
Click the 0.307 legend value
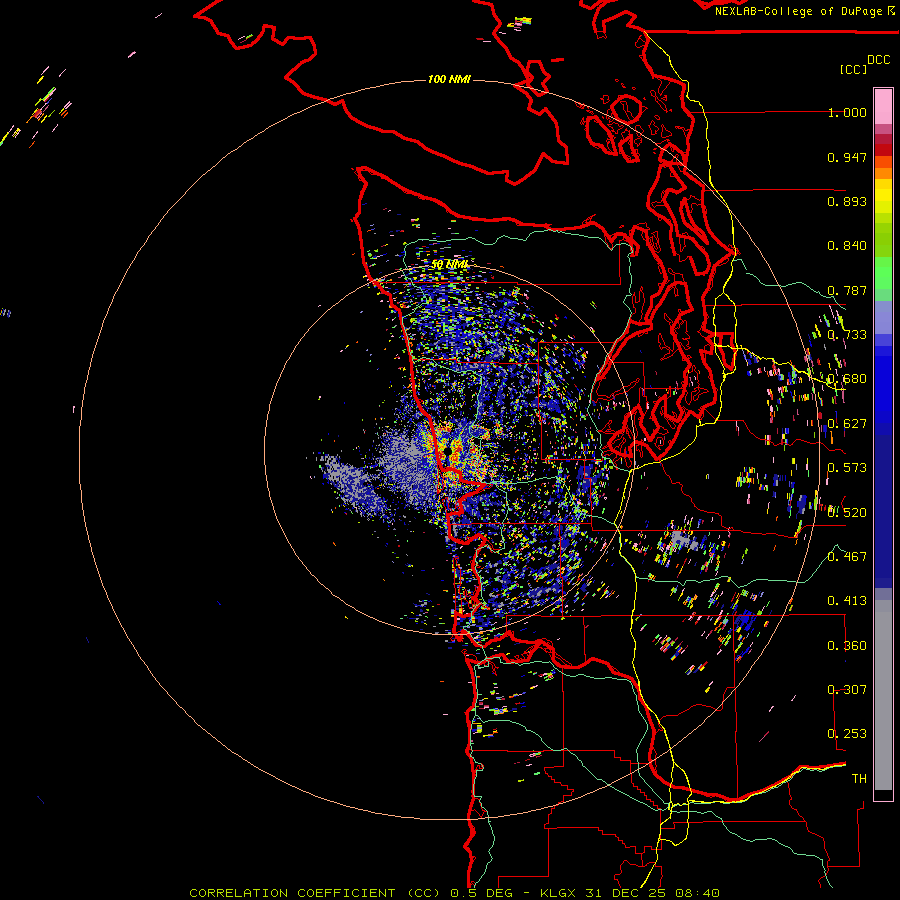coord(847,690)
